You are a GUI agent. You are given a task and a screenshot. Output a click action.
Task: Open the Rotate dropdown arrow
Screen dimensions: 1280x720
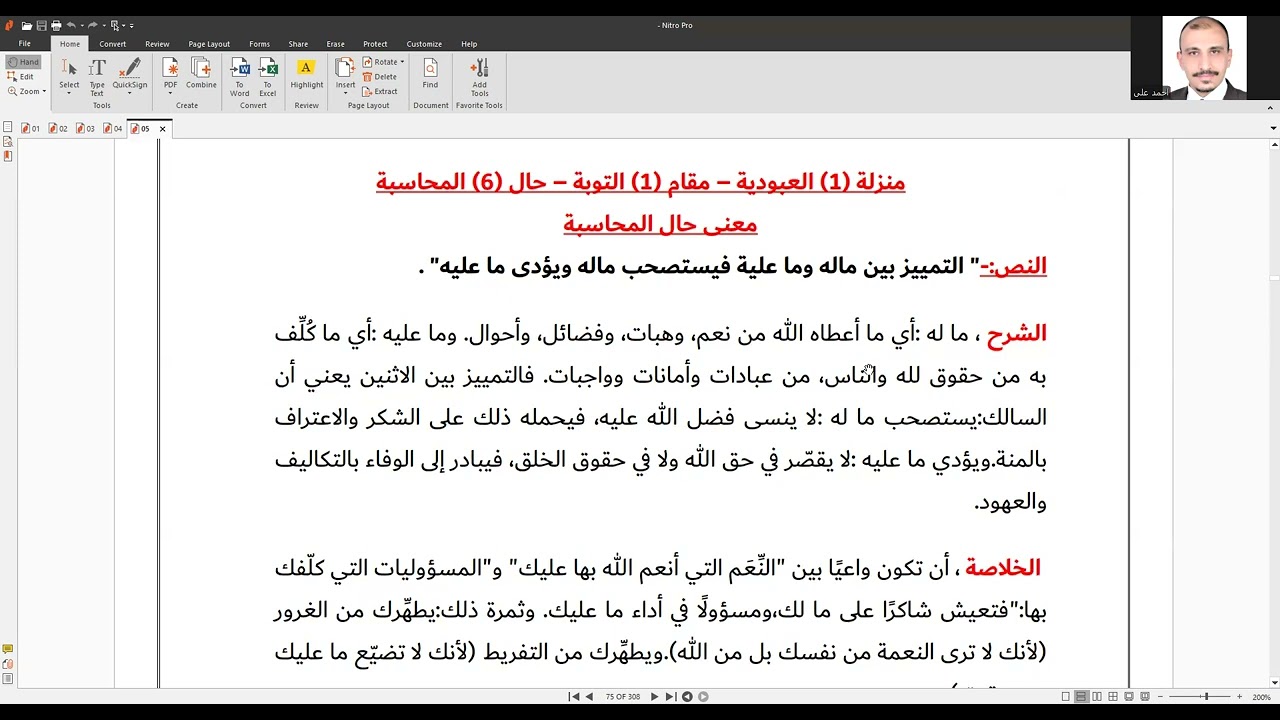[x=402, y=62]
